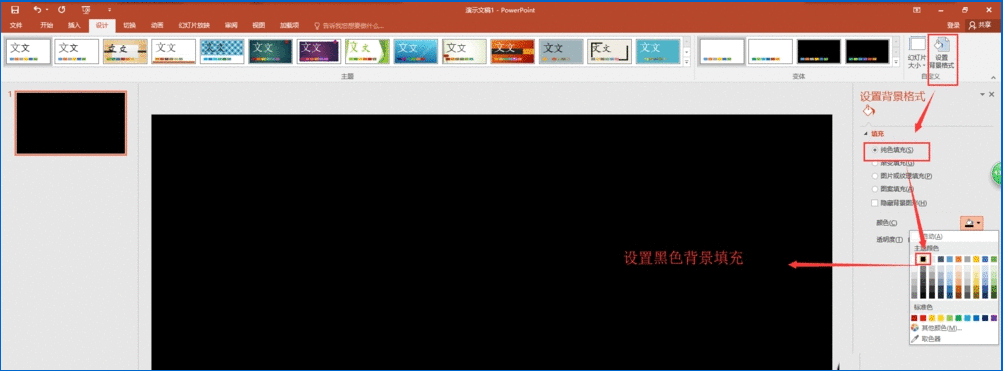Viewport: 1003px width, 371px height.
Task: Select the first white Office theme thumbnail
Action: (x=28, y=51)
